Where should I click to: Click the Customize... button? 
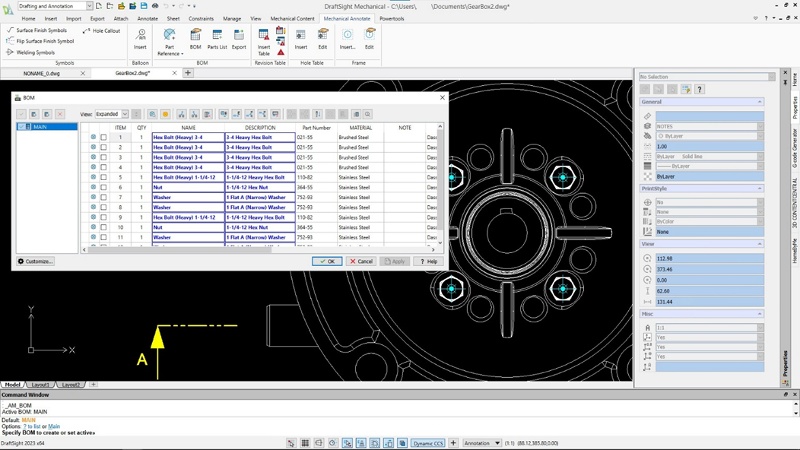pos(36,261)
